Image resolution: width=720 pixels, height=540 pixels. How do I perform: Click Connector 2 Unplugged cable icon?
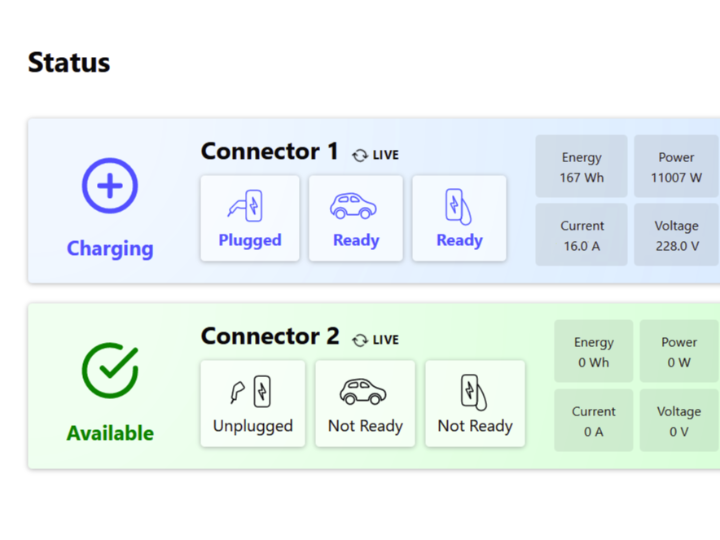point(252,391)
